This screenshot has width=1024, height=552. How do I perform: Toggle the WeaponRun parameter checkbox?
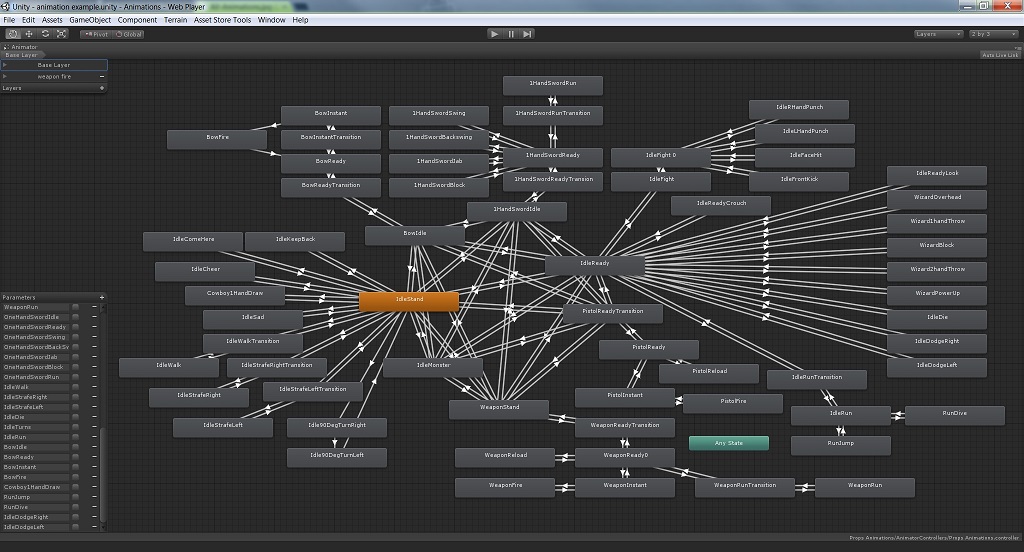point(76,307)
